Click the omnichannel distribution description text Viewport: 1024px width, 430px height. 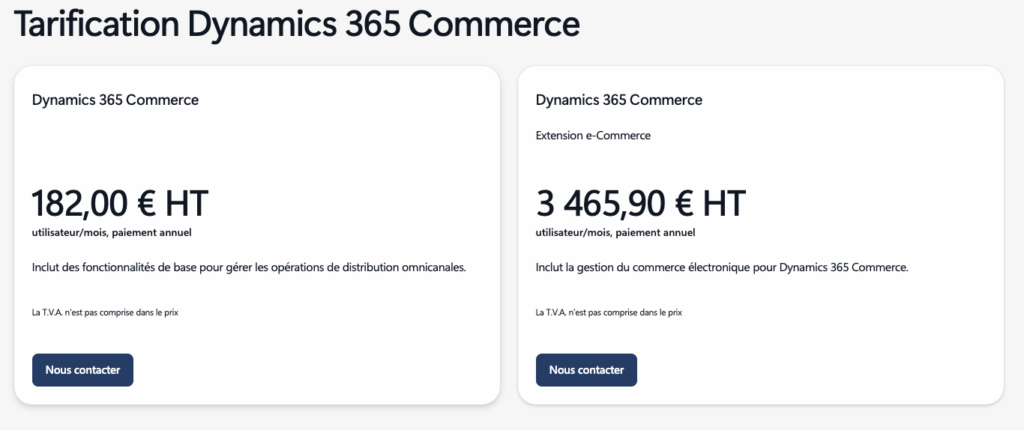249,268
